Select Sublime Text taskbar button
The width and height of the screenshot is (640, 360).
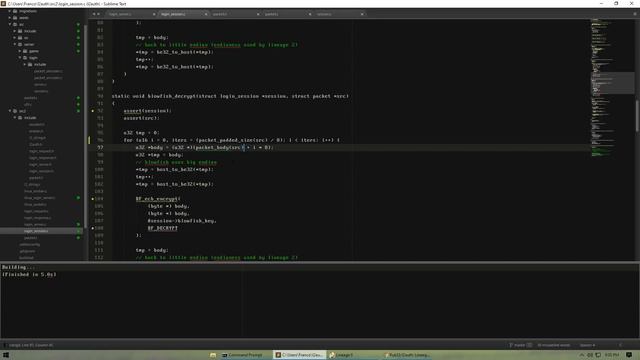tap(300, 355)
